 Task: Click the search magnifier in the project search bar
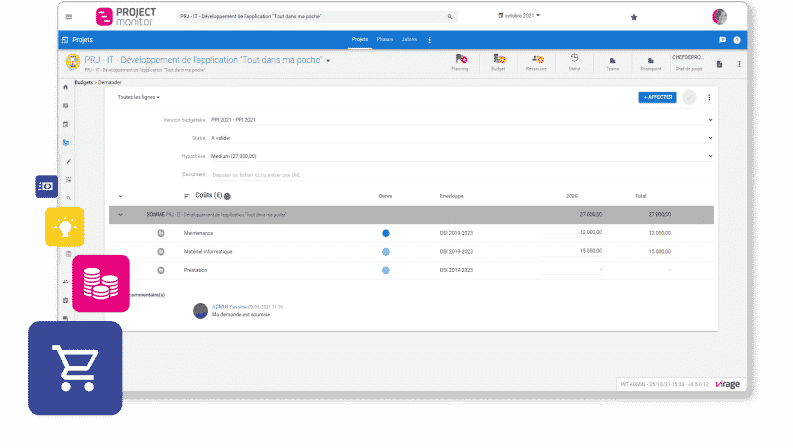pos(450,17)
